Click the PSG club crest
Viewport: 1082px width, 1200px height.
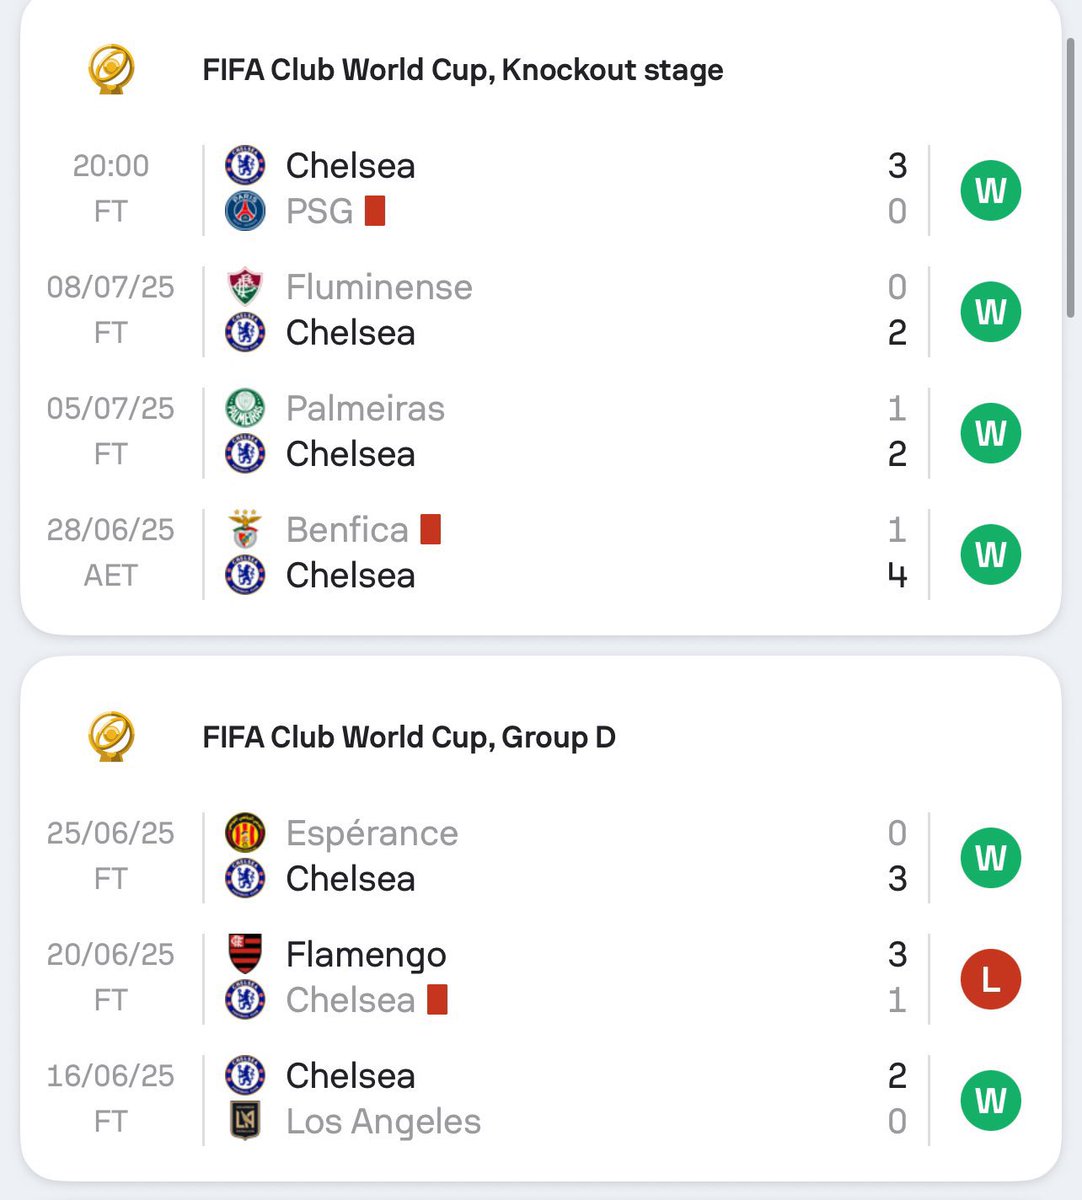245,212
